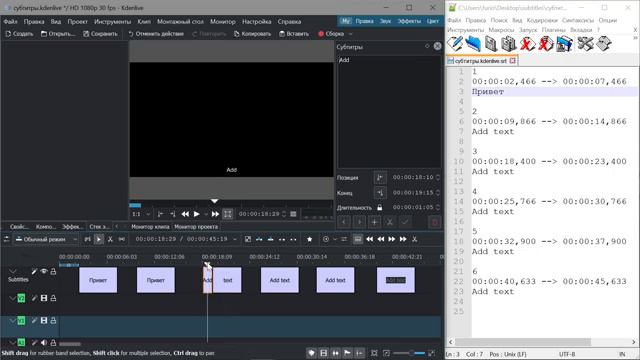Click the Notepad++ close all files icon
This screenshot has width=640, height=360.
tap(545, 44)
